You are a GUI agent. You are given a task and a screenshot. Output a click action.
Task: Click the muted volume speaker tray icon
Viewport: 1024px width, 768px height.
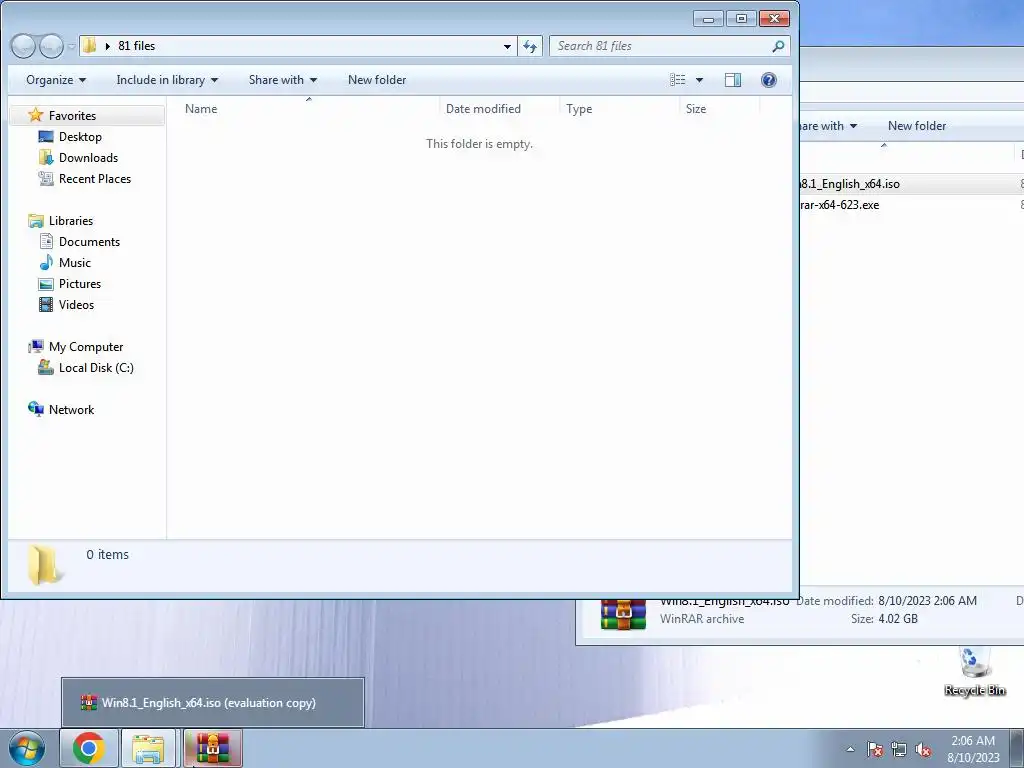pyautogui.click(x=923, y=749)
